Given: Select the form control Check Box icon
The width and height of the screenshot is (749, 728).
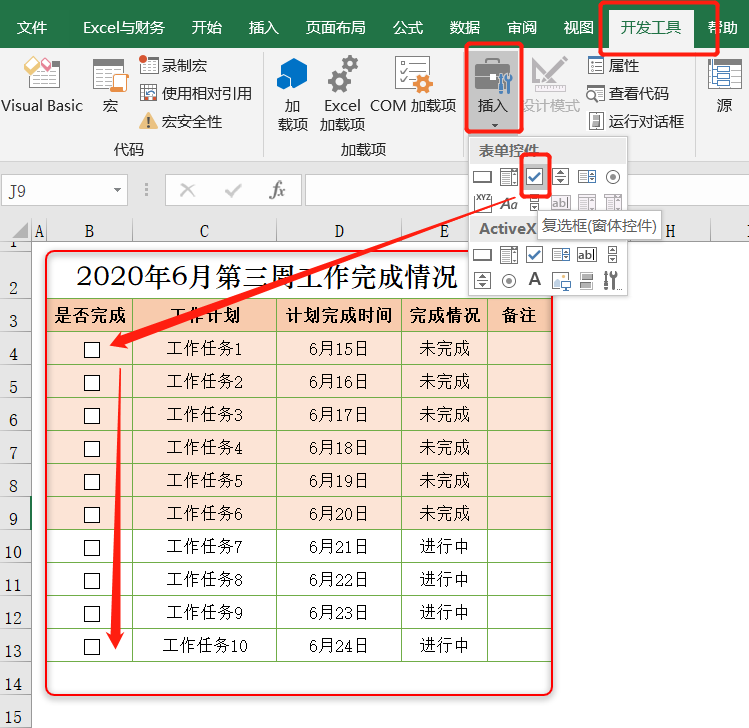Looking at the screenshot, I should click(535, 177).
